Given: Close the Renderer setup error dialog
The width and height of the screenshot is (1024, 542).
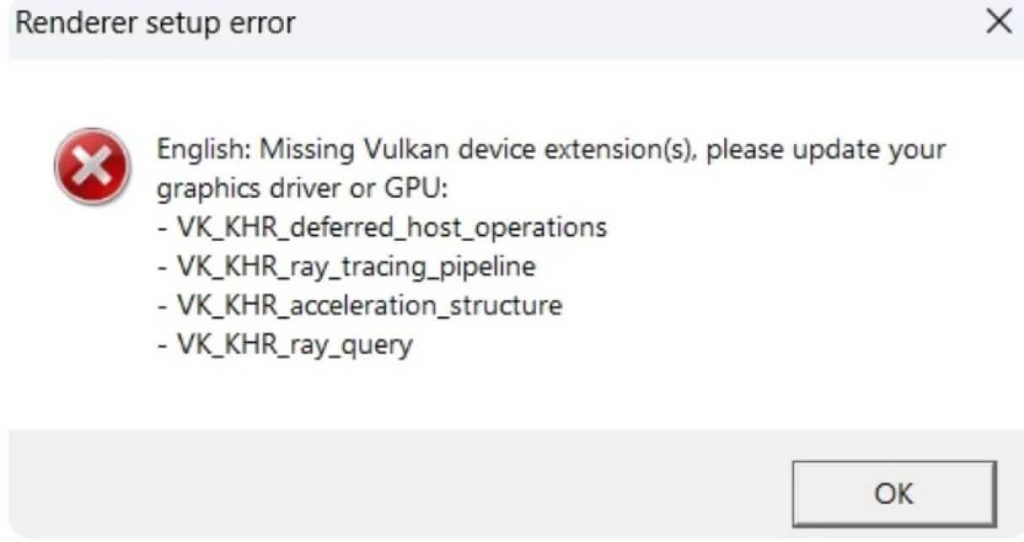Looking at the screenshot, I should [x=997, y=23].
